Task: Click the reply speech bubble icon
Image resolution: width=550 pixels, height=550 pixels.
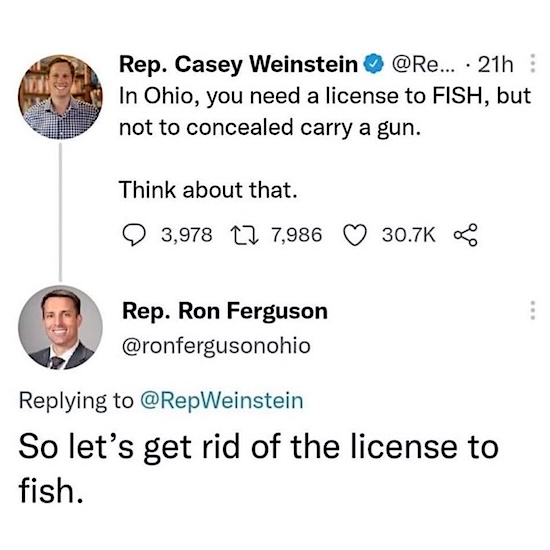Action: click(x=134, y=235)
